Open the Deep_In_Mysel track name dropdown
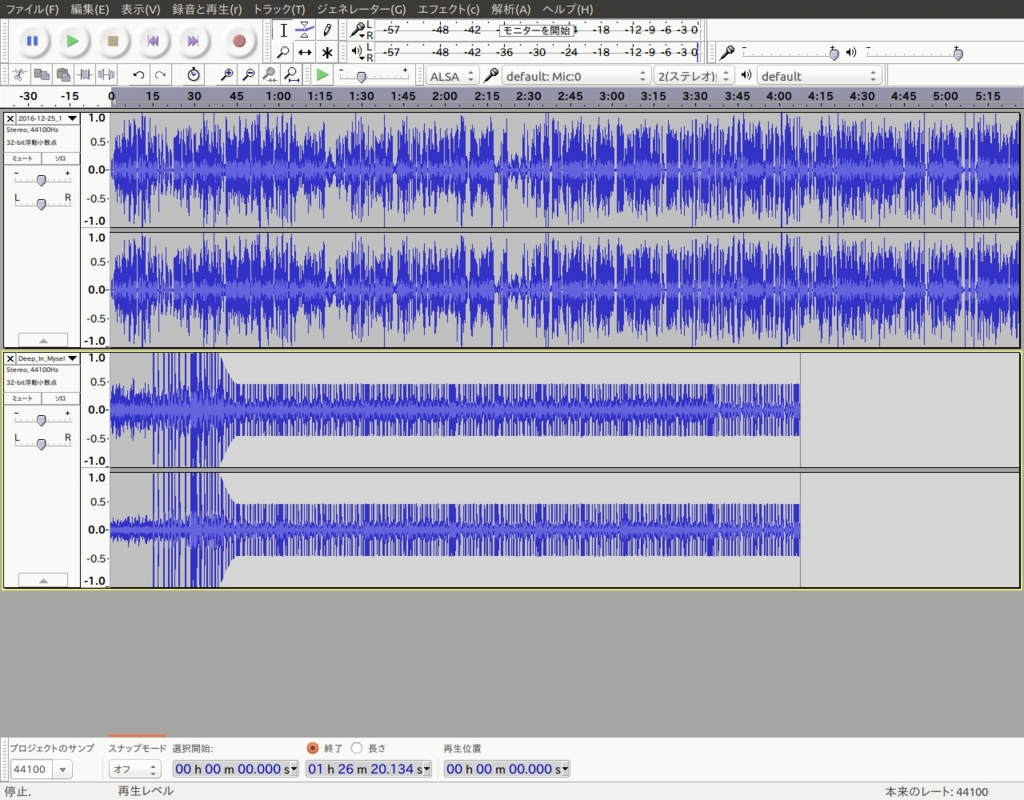 pos(48,359)
